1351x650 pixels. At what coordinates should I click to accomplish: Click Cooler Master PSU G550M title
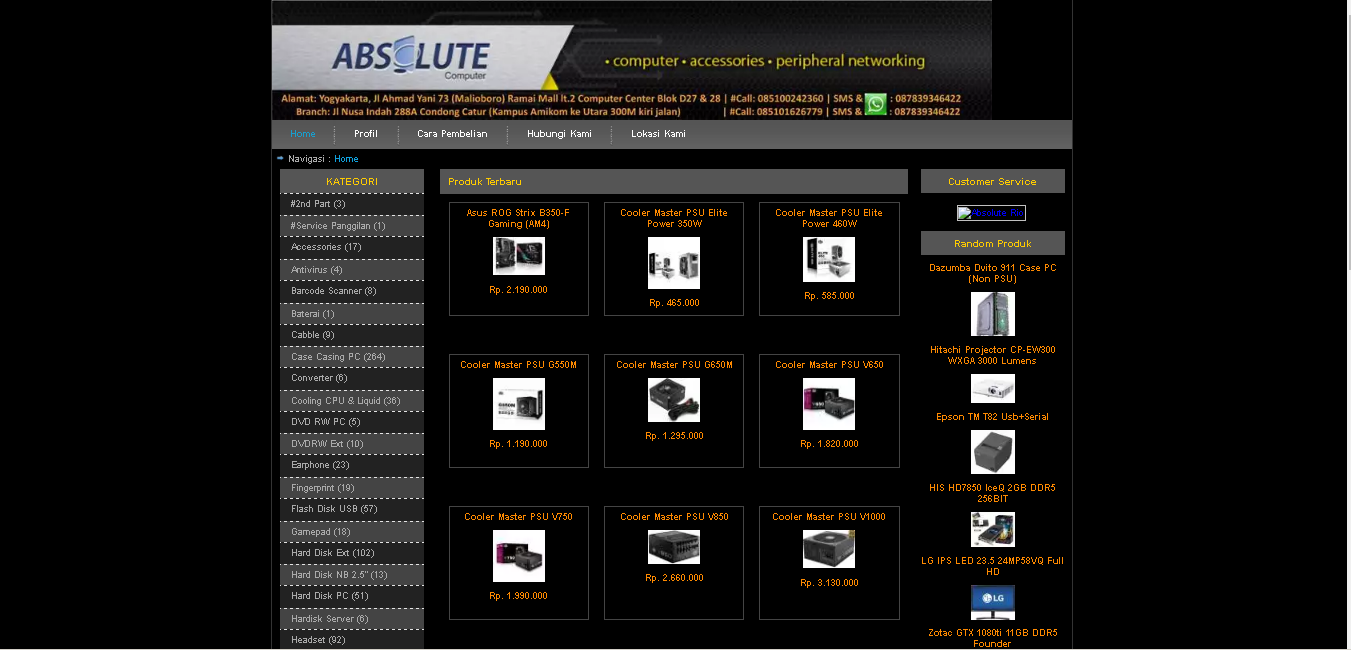tap(518, 365)
